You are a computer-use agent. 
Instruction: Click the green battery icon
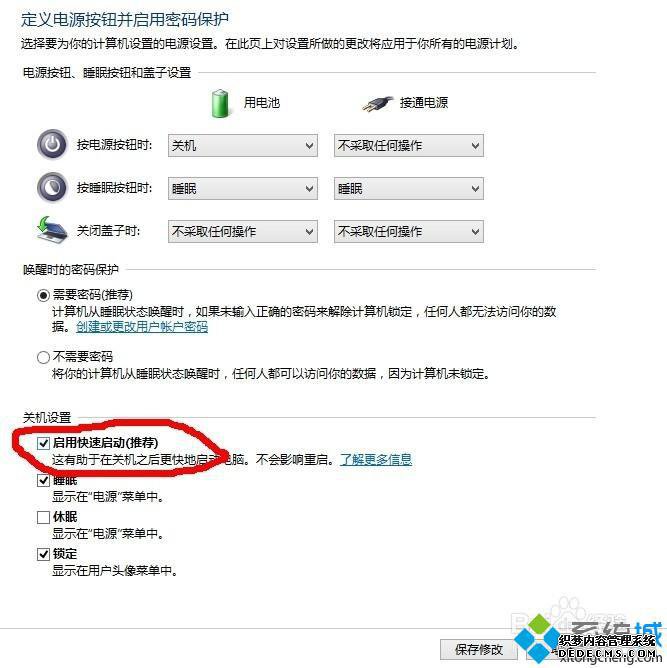221,104
